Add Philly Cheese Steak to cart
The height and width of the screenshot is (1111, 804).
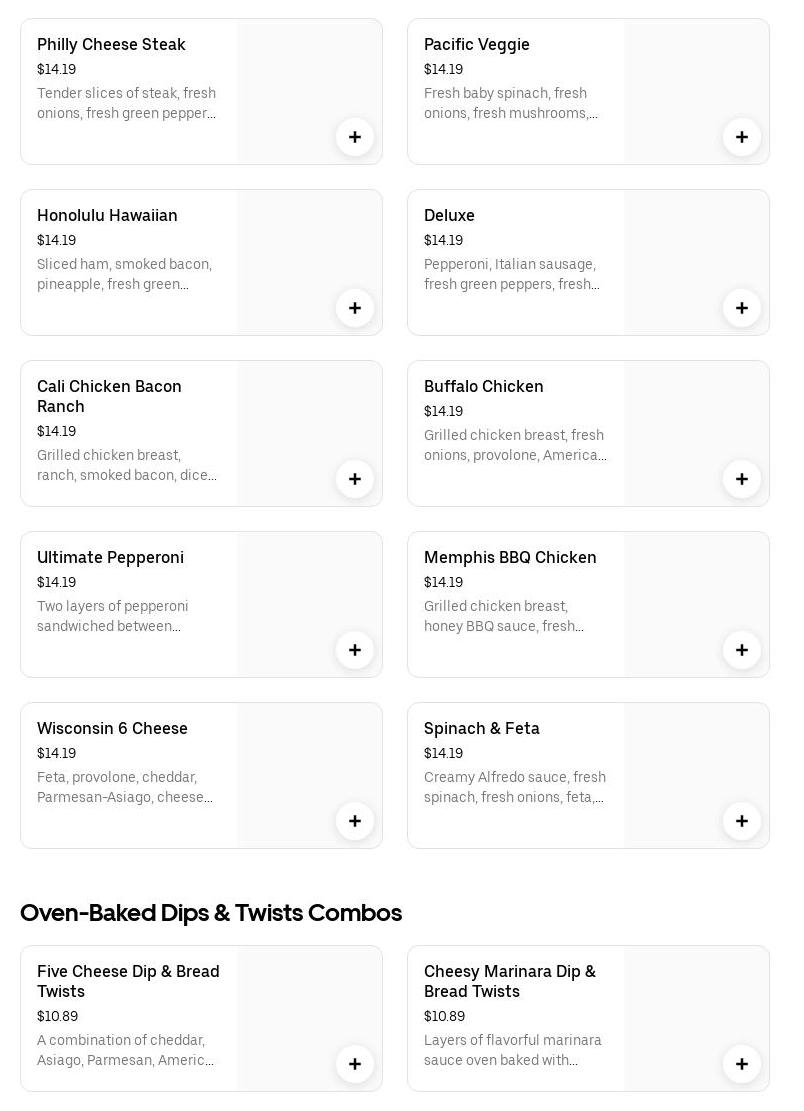point(355,137)
